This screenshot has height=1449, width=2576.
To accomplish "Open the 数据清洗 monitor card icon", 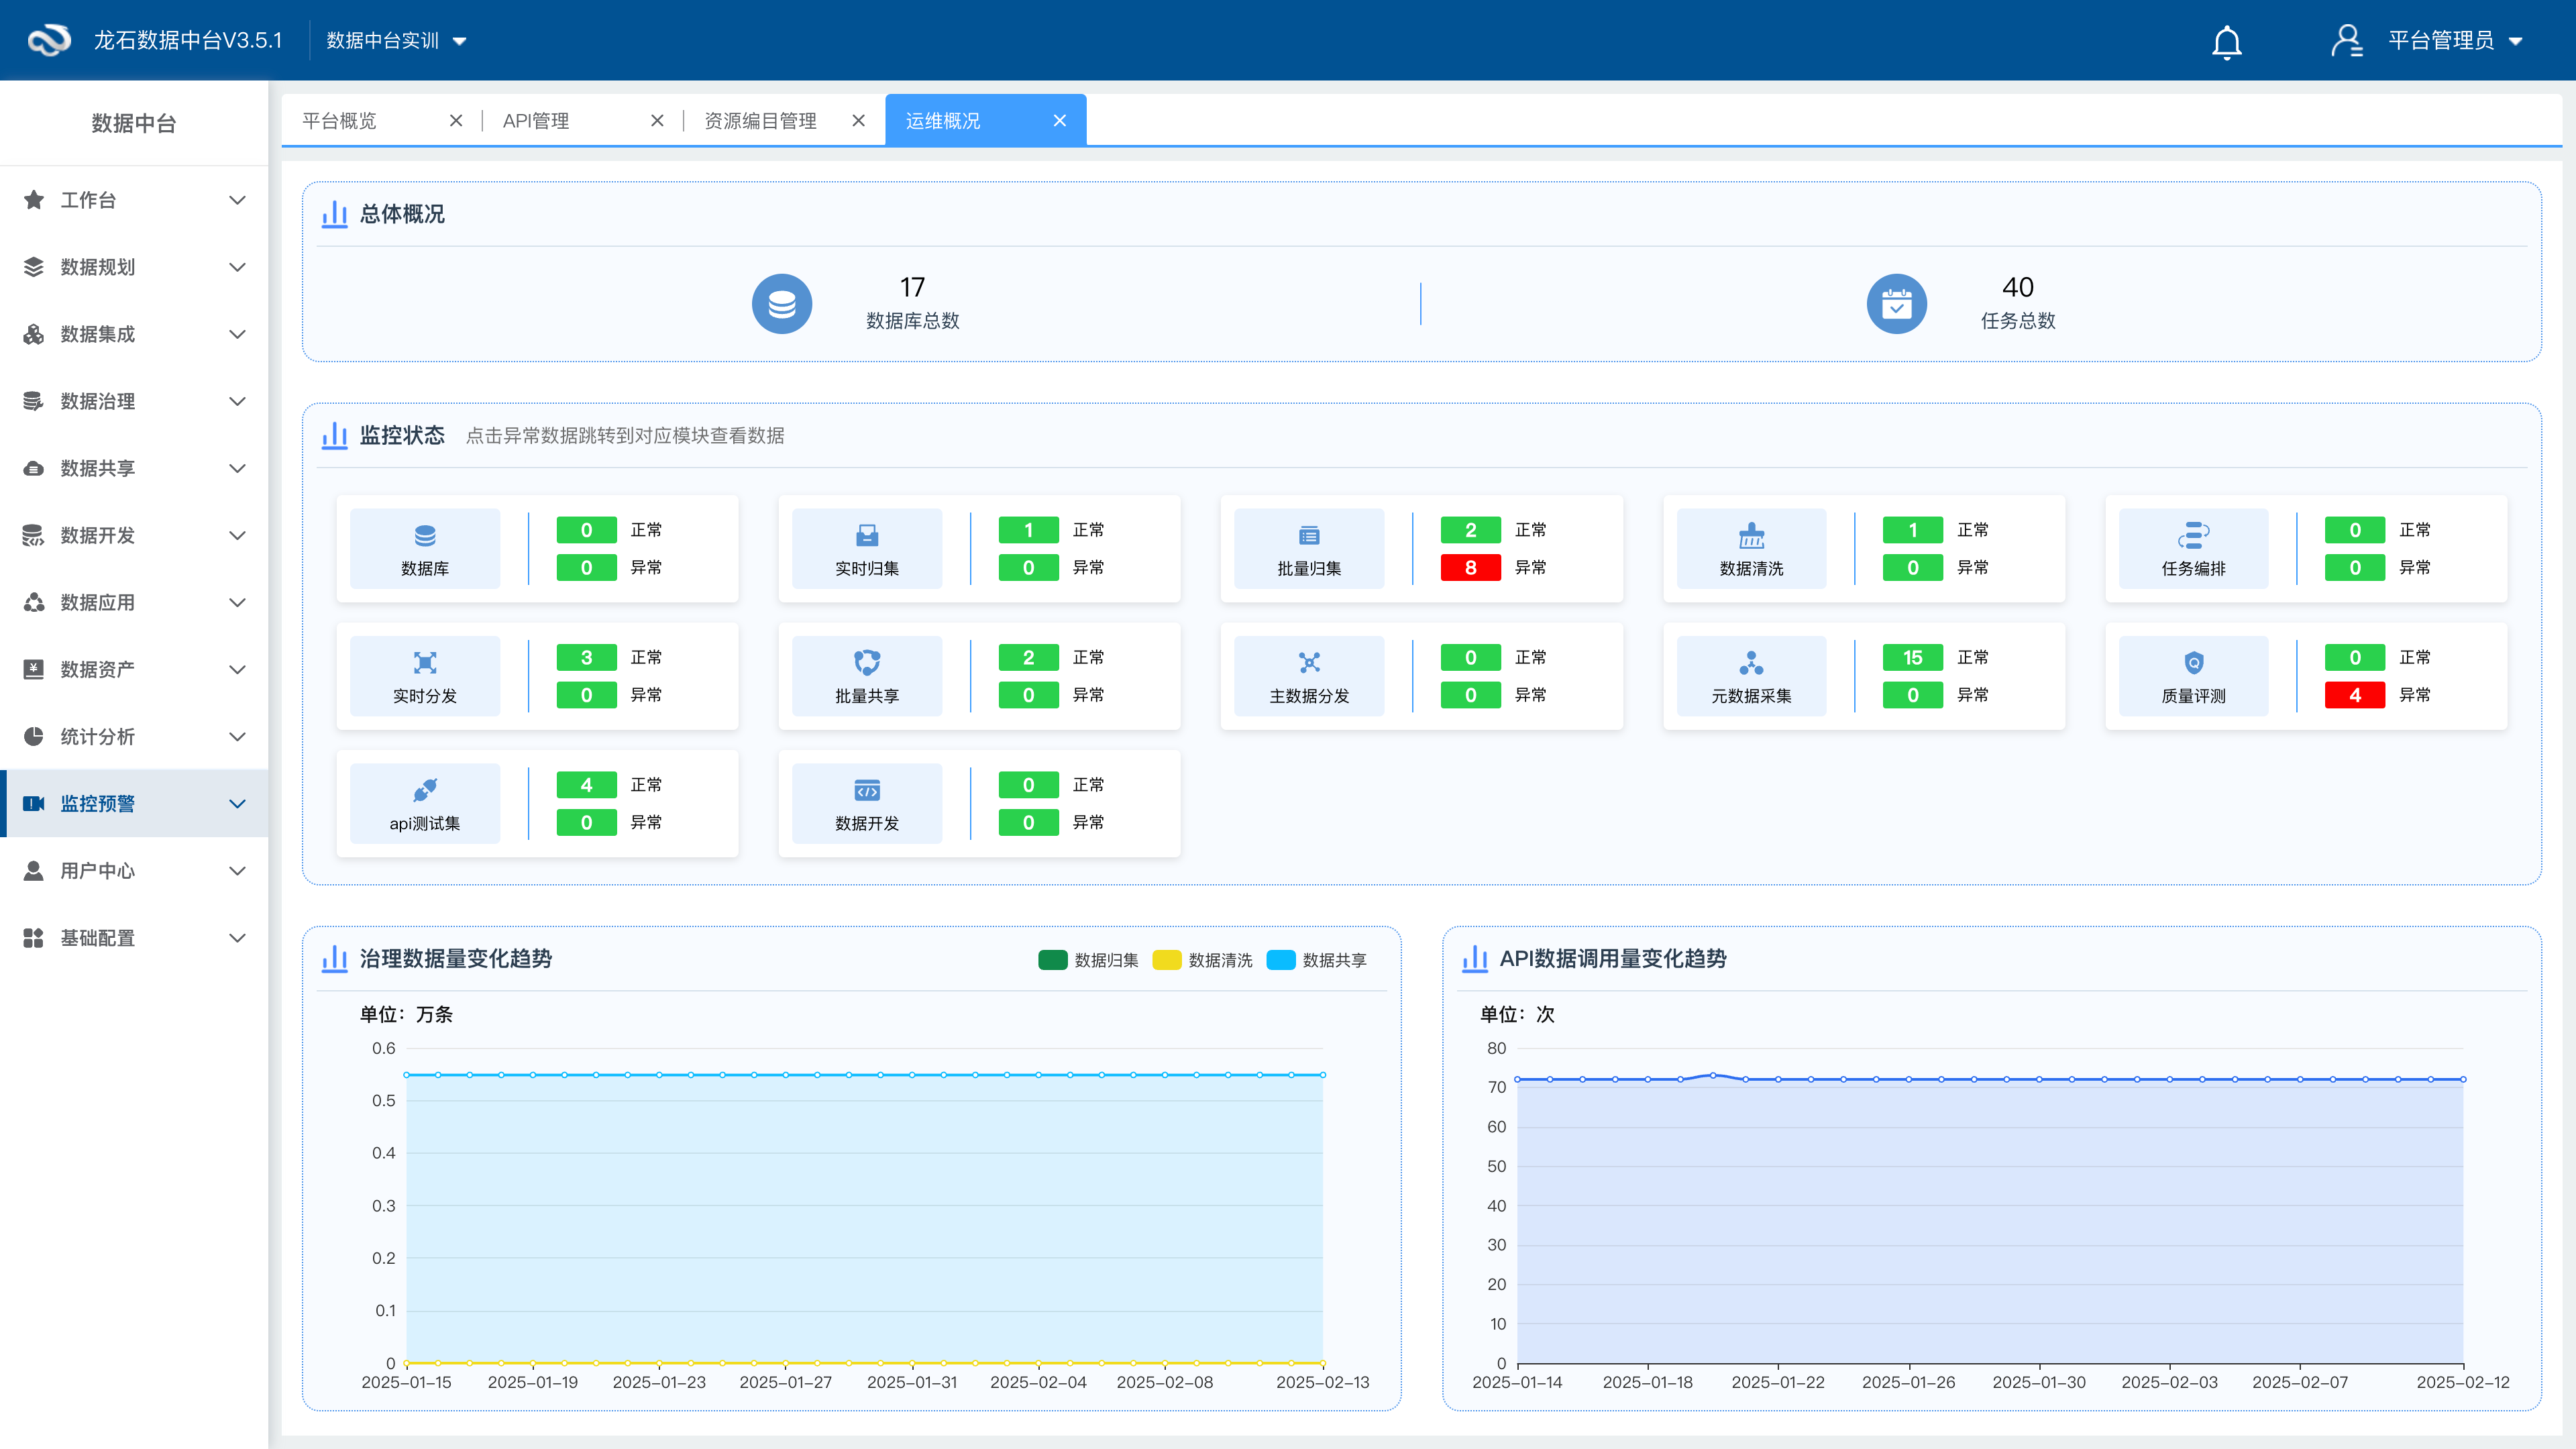I will 1751,536.
